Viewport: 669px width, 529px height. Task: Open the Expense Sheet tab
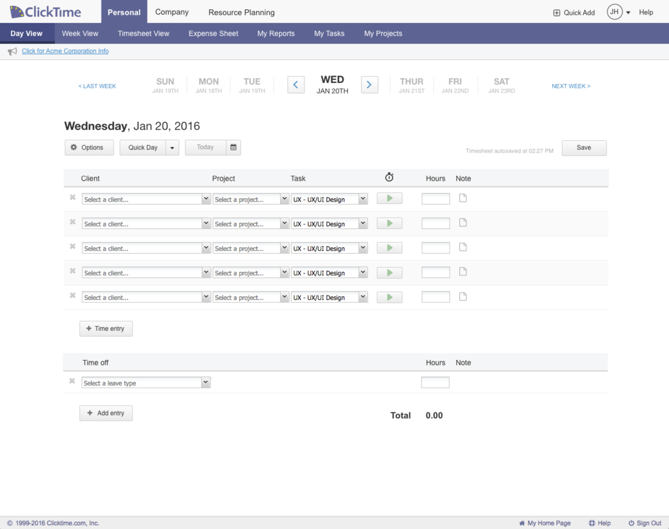click(213, 33)
